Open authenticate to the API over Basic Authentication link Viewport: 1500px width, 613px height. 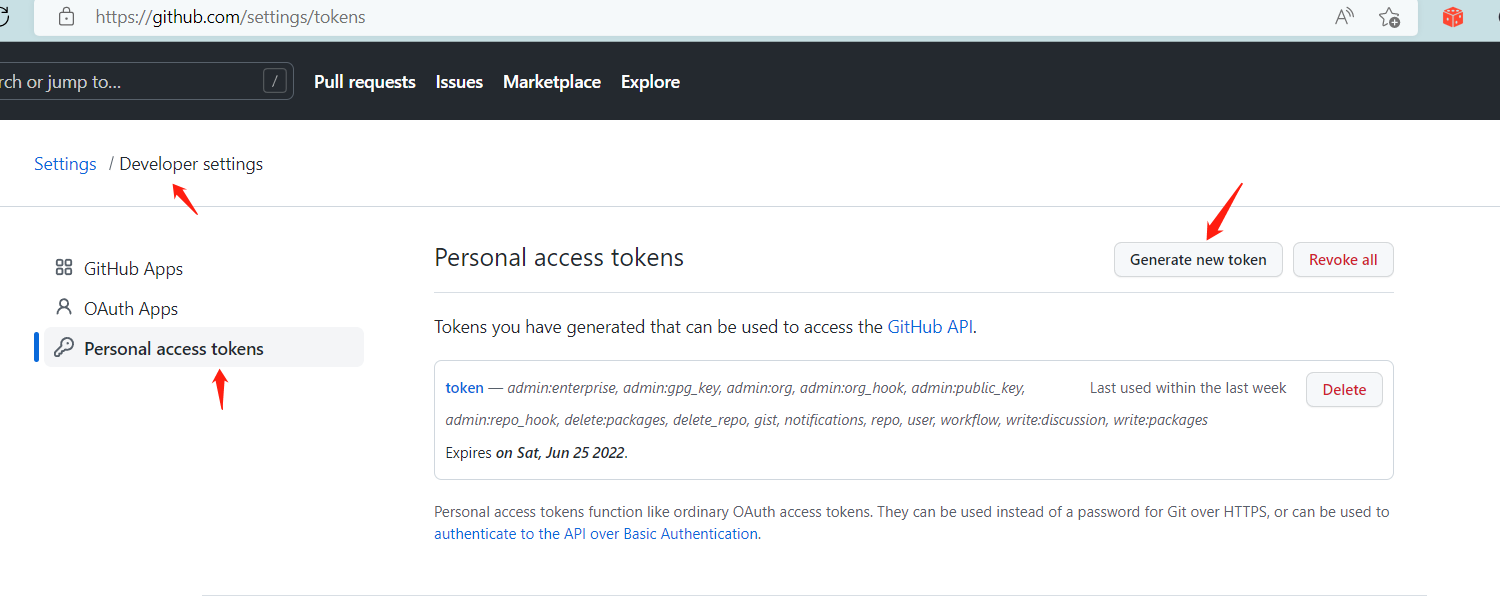(x=596, y=534)
